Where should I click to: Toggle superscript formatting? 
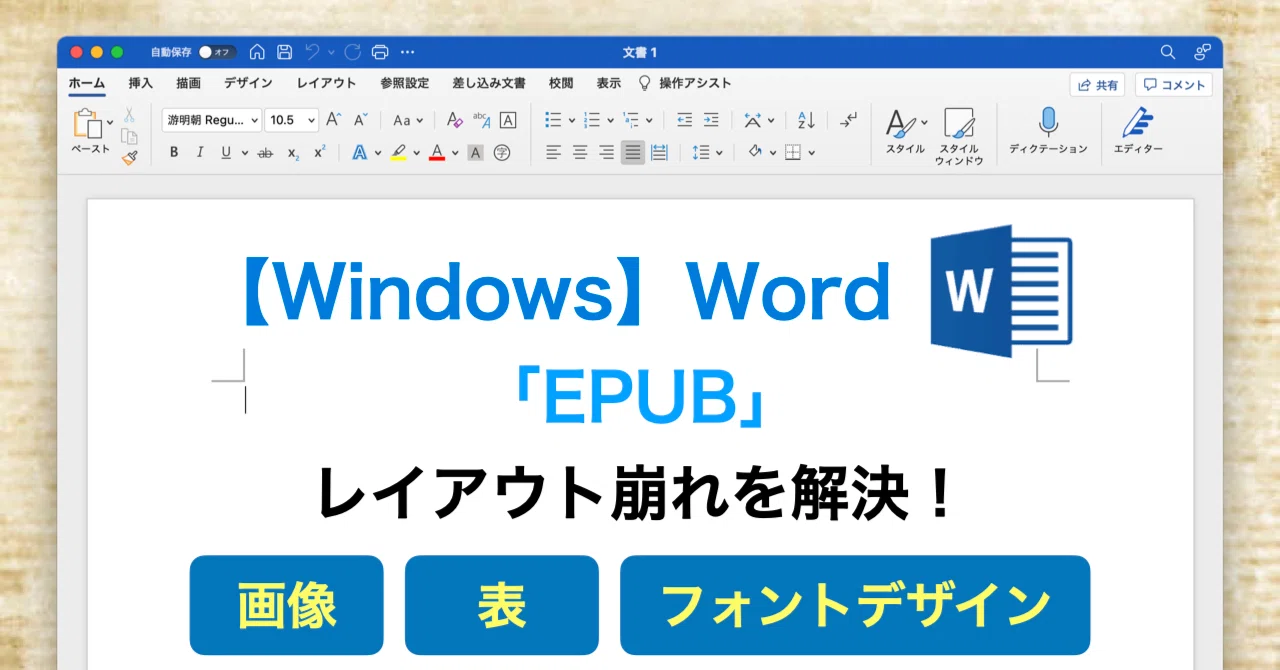[x=320, y=152]
